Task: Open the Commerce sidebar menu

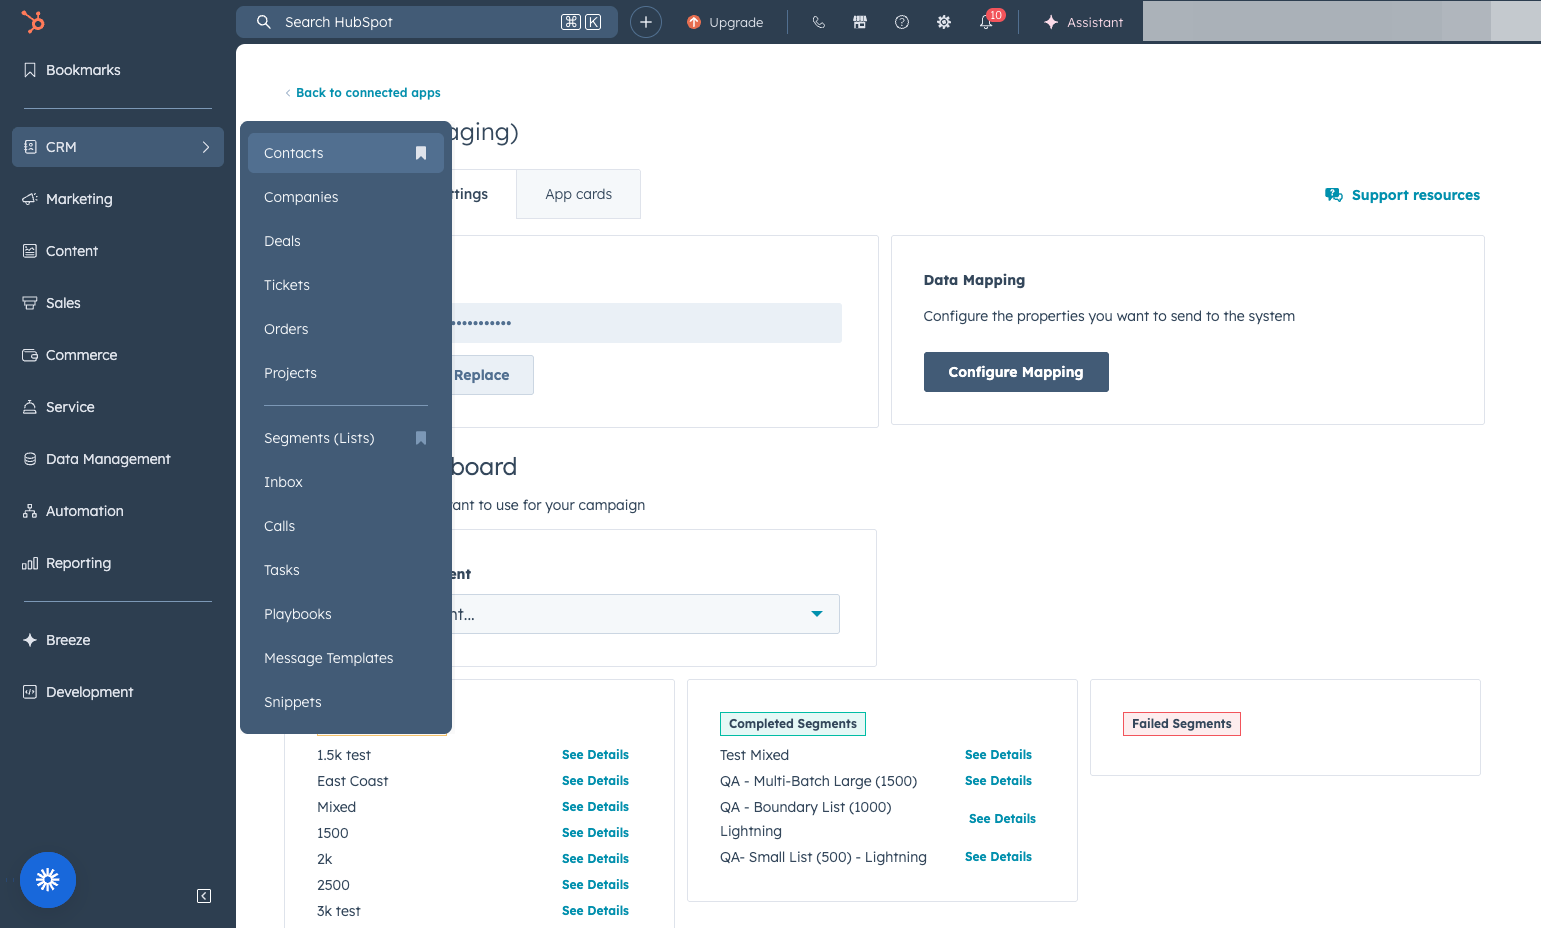Action: pos(118,355)
